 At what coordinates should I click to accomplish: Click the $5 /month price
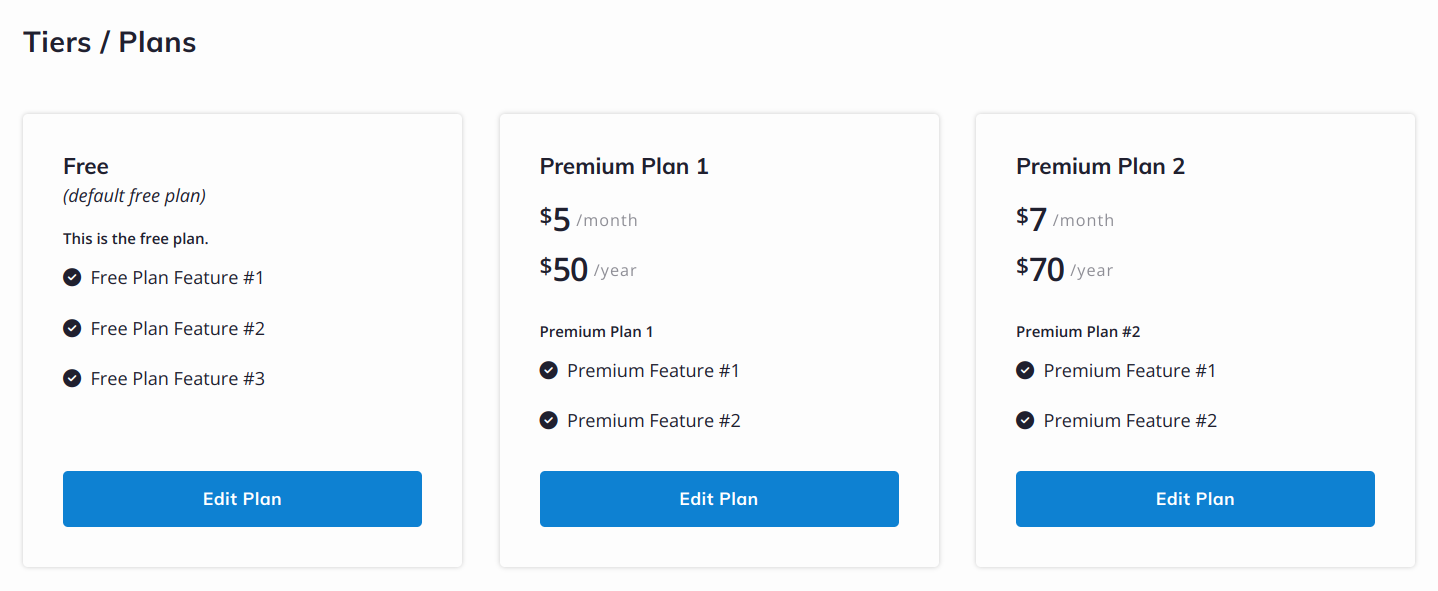click(x=588, y=219)
